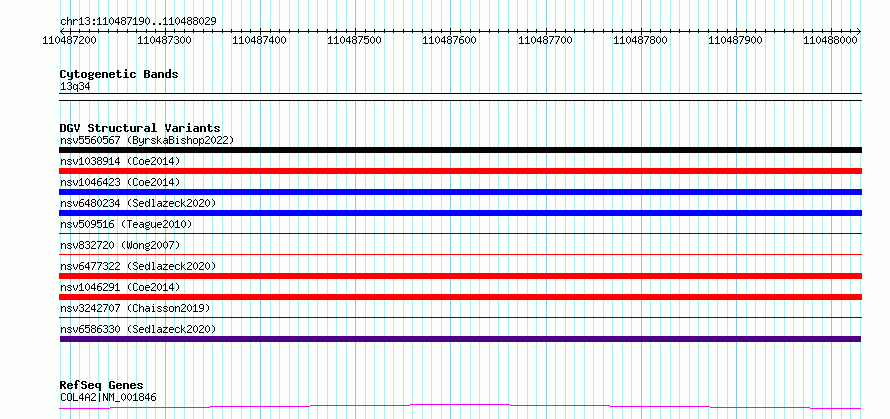890x419 pixels.
Task: Click the RefSeq Genes track heading
Action: pyautogui.click(x=101, y=386)
